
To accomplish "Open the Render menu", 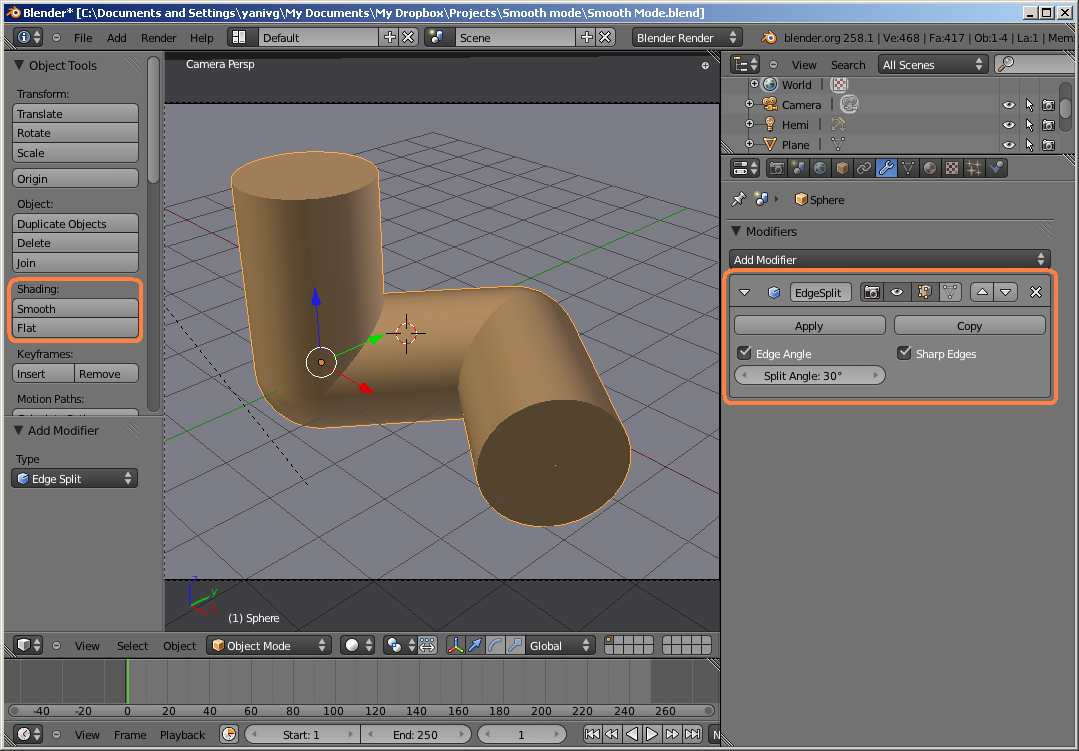I will click(158, 38).
